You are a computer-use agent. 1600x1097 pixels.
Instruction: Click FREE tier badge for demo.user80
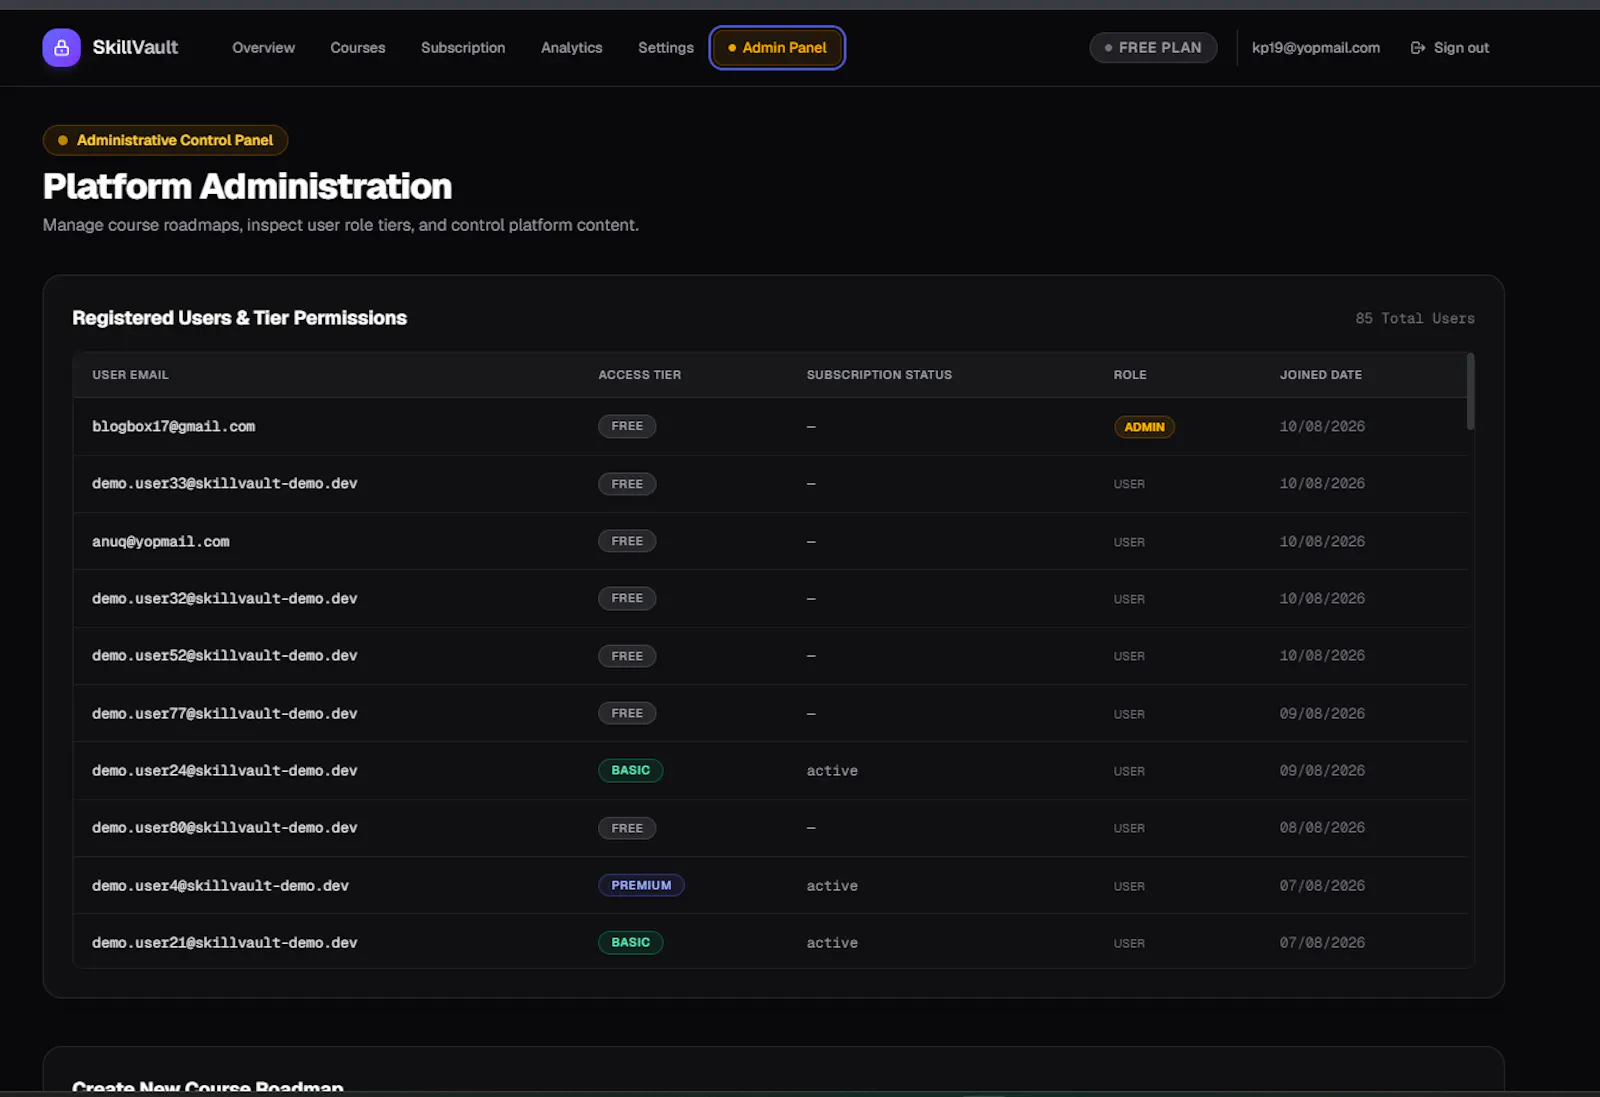(627, 828)
